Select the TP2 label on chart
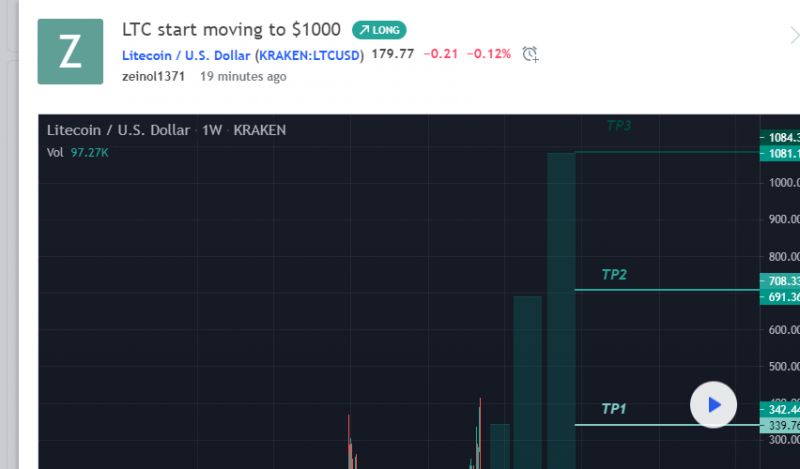 (615, 274)
